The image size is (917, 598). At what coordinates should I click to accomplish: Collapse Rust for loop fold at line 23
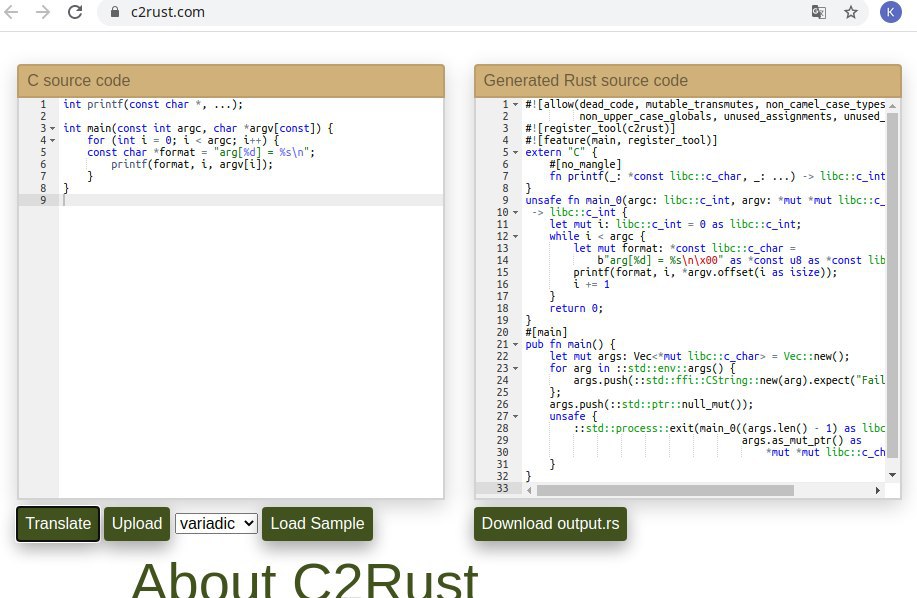click(515, 368)
